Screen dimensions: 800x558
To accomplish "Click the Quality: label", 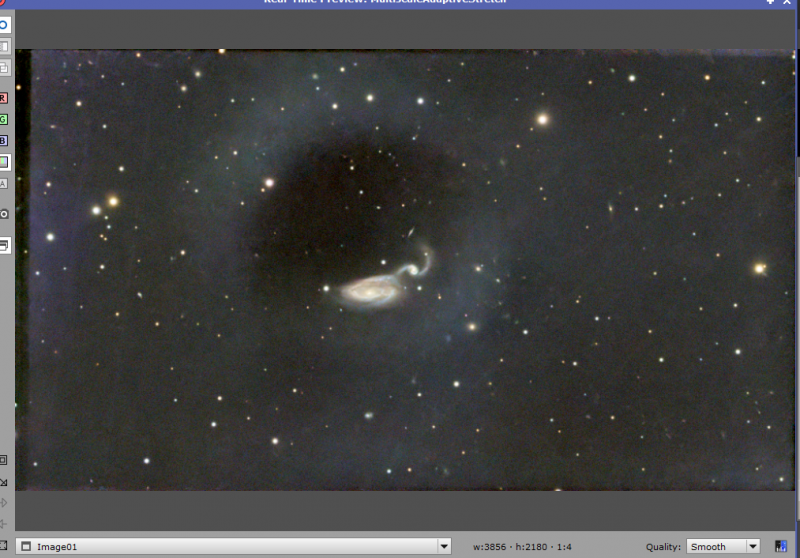I will click(x=663, y=547).
